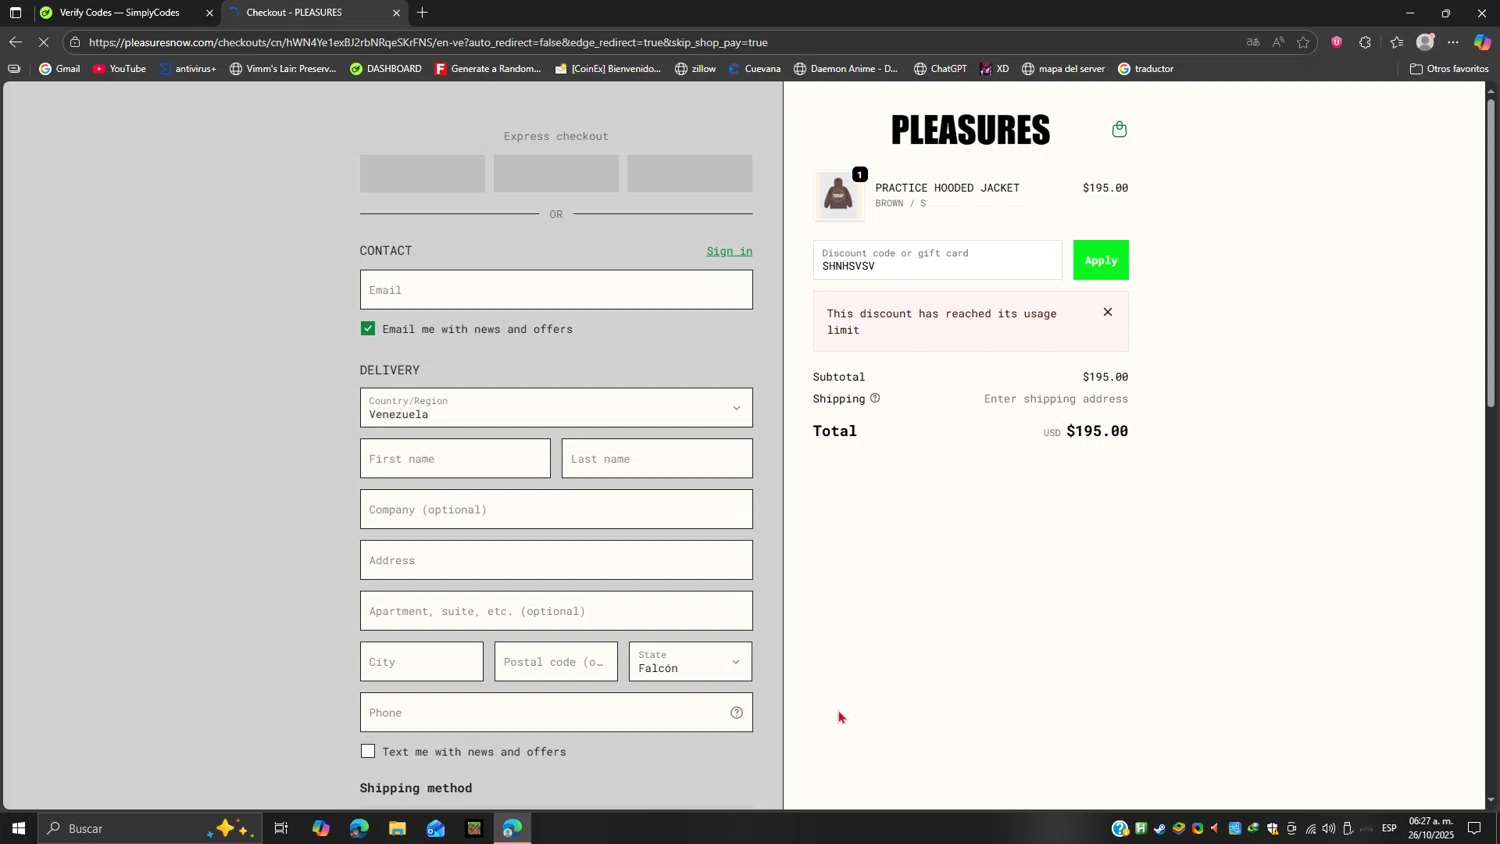The image size is (1500, 844).
Task: Open the DASHBOARD bookmark
Action: (x=386, y=69)
